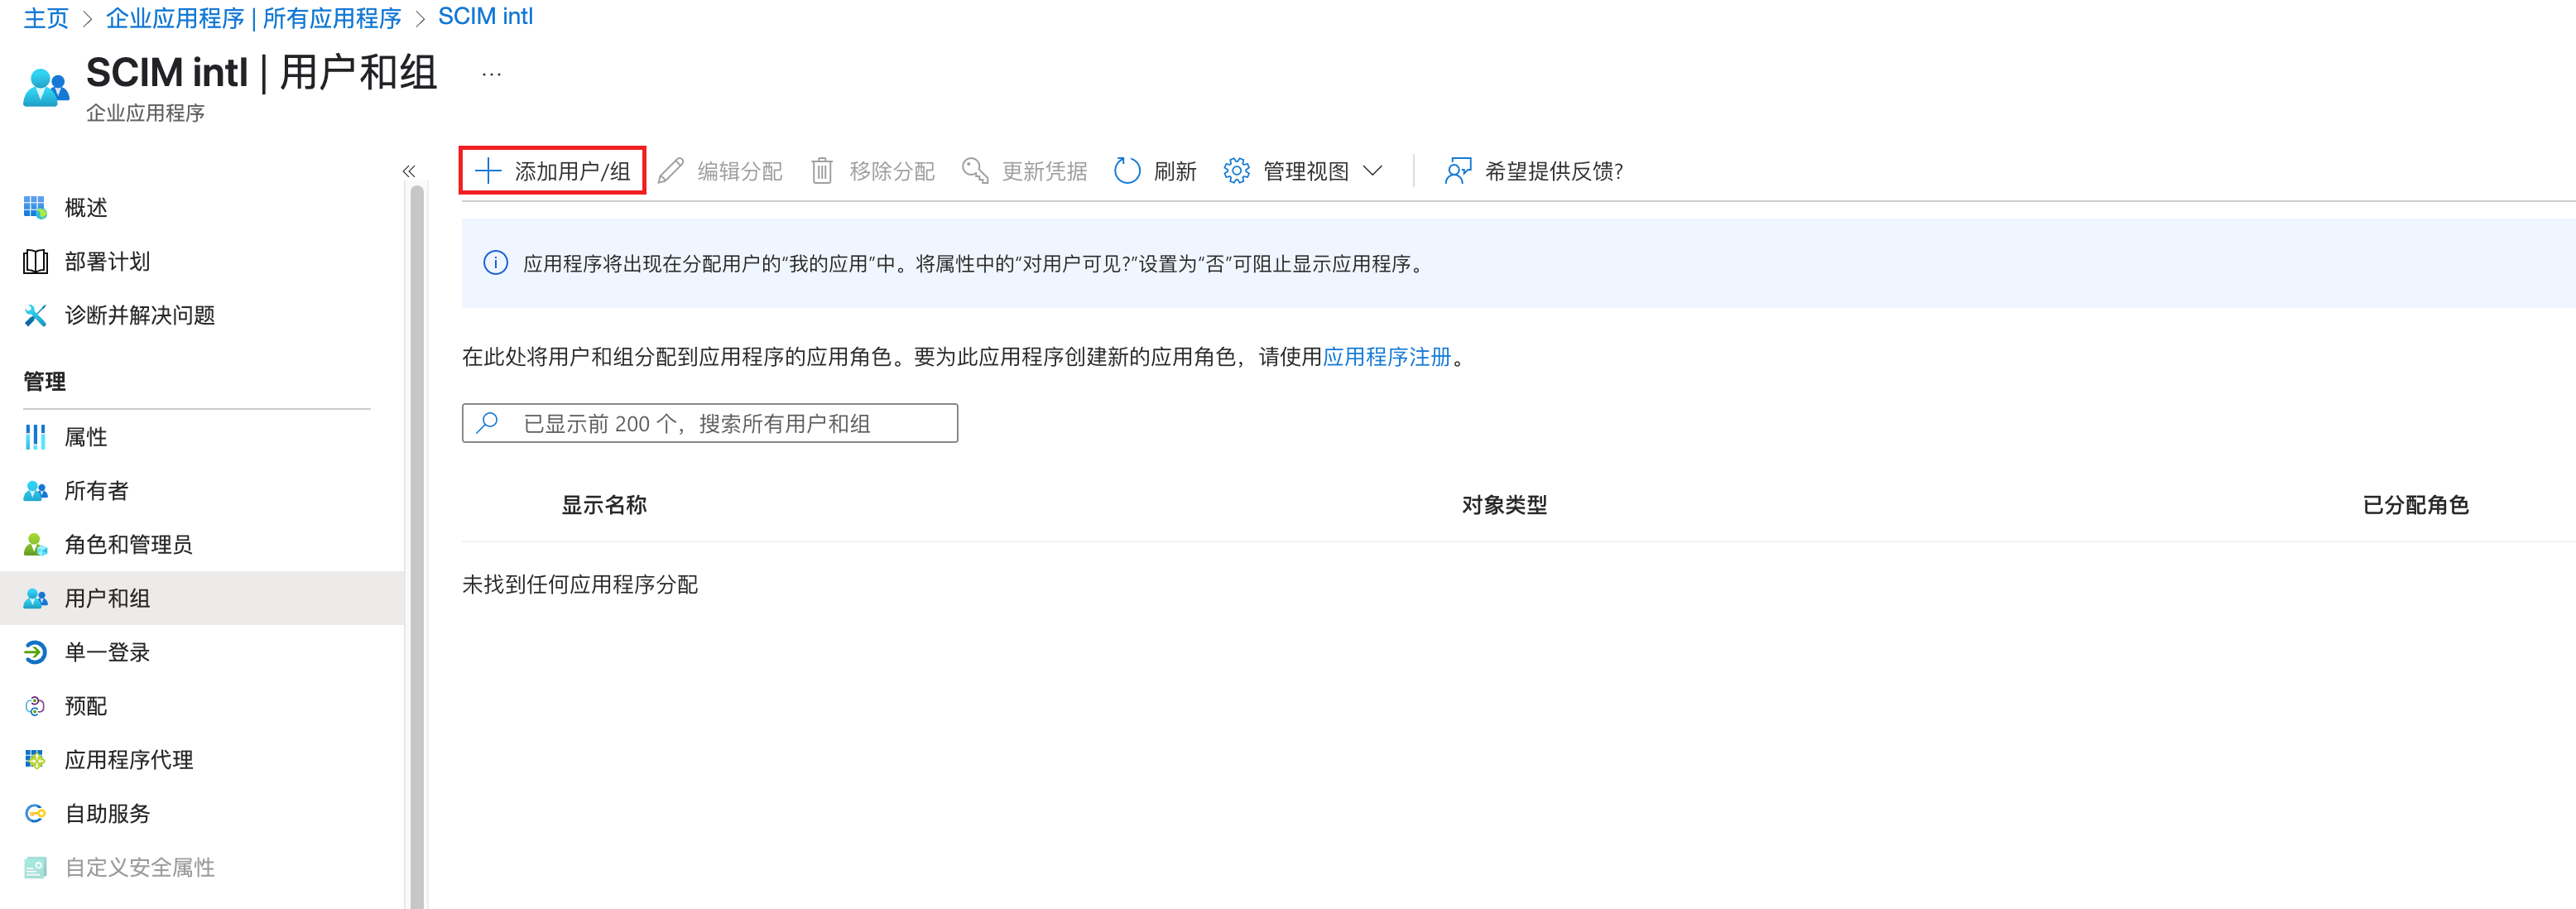Click the 希望提供反馈 feedback icon
The width and height of the screenshot is (2576, 909).
1458,171
